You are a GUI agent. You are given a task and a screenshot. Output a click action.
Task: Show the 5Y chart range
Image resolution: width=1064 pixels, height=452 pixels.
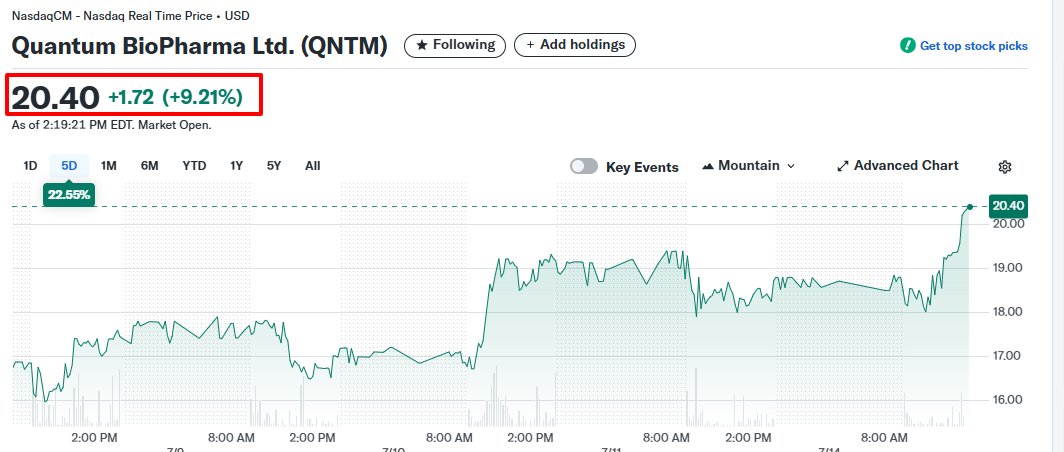[273, 166]
